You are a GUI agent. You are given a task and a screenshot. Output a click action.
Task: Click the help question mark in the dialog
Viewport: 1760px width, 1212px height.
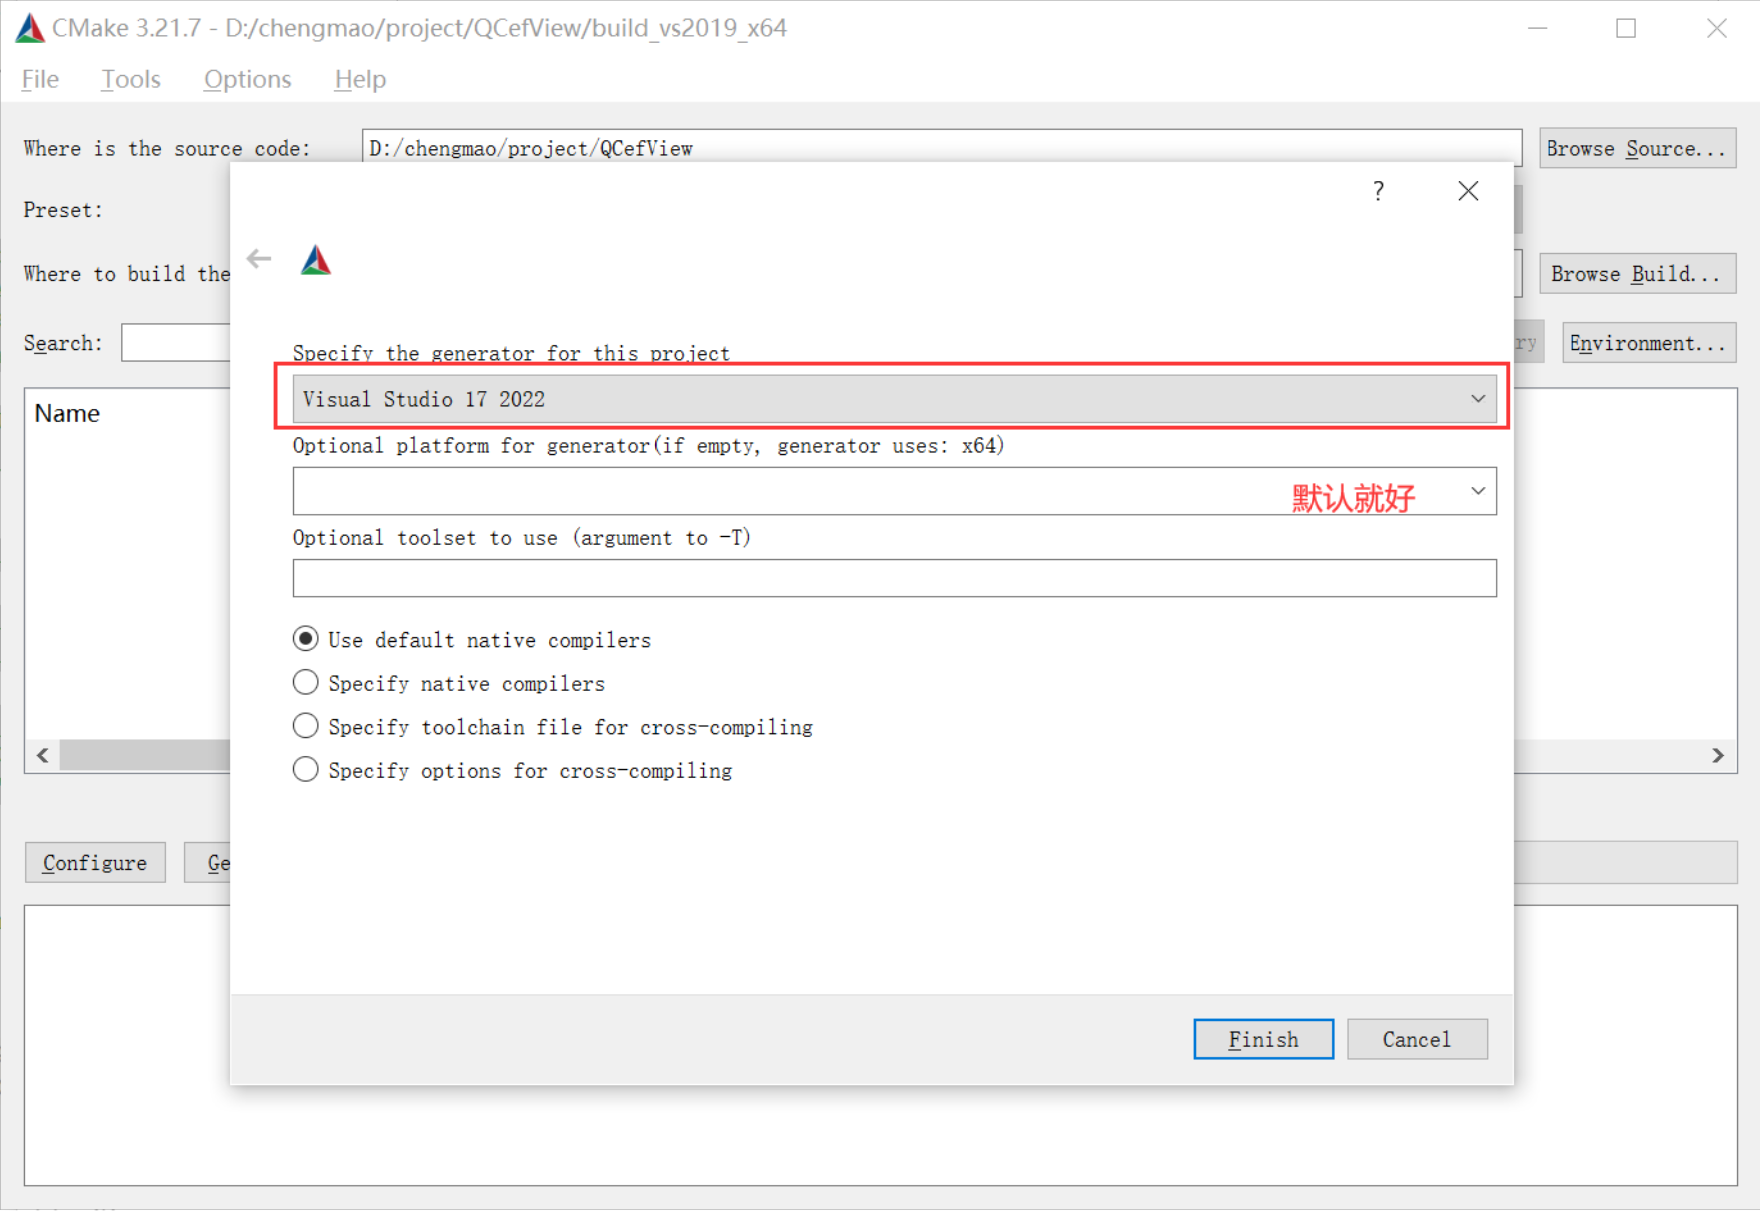pos(1378,191)
